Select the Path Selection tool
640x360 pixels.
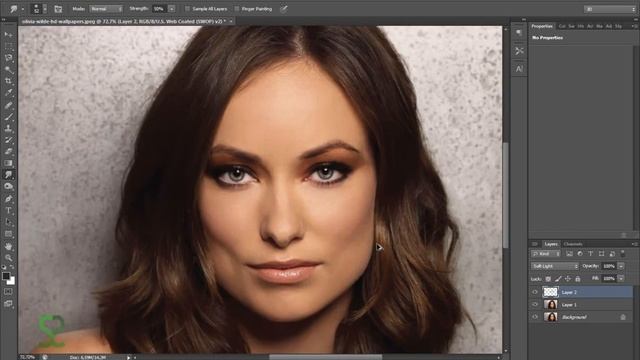[8, 222]
